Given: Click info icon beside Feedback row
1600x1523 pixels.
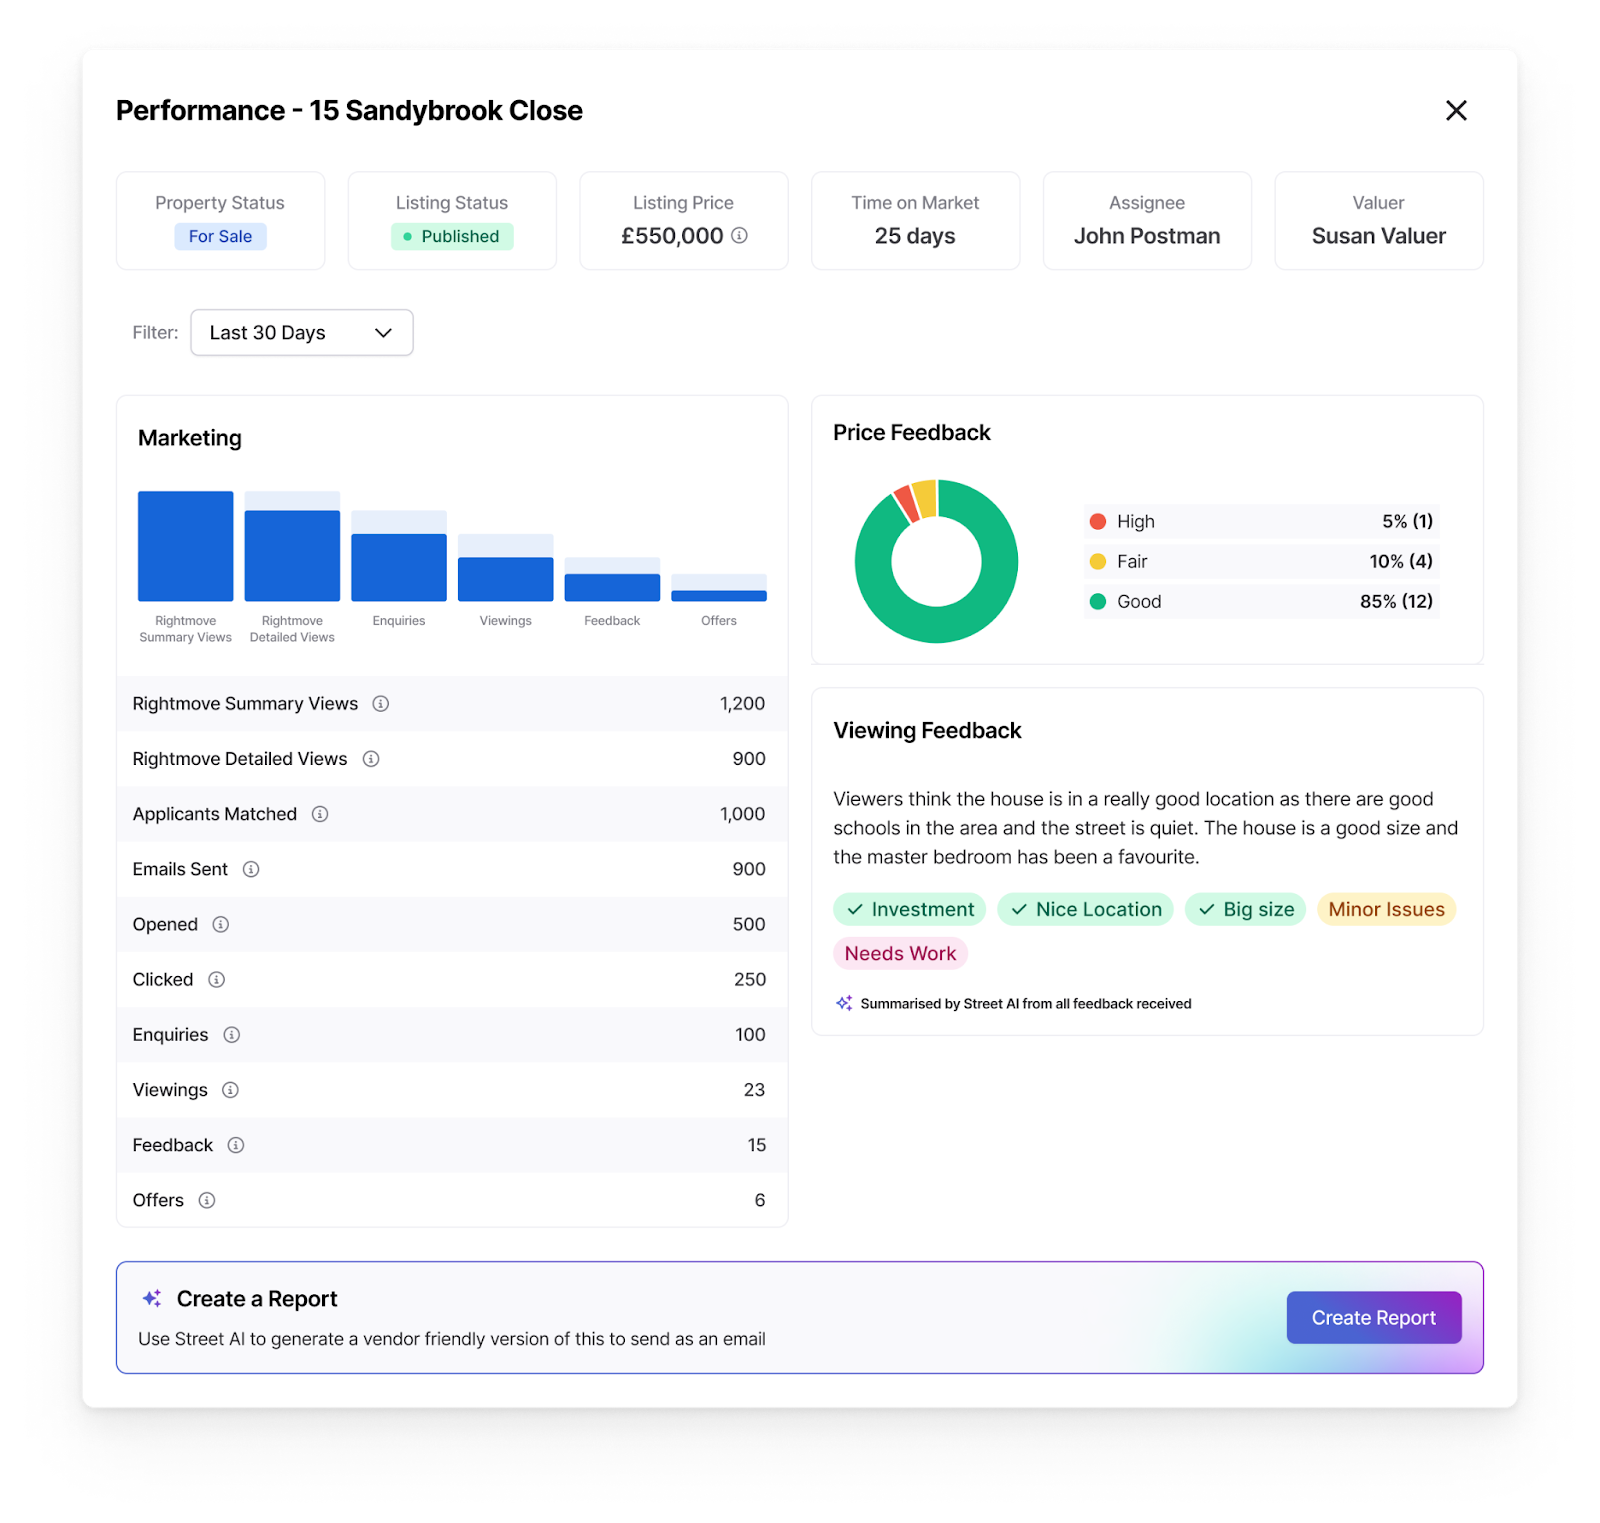Looking at the screenshot, I should point(236,1145).
